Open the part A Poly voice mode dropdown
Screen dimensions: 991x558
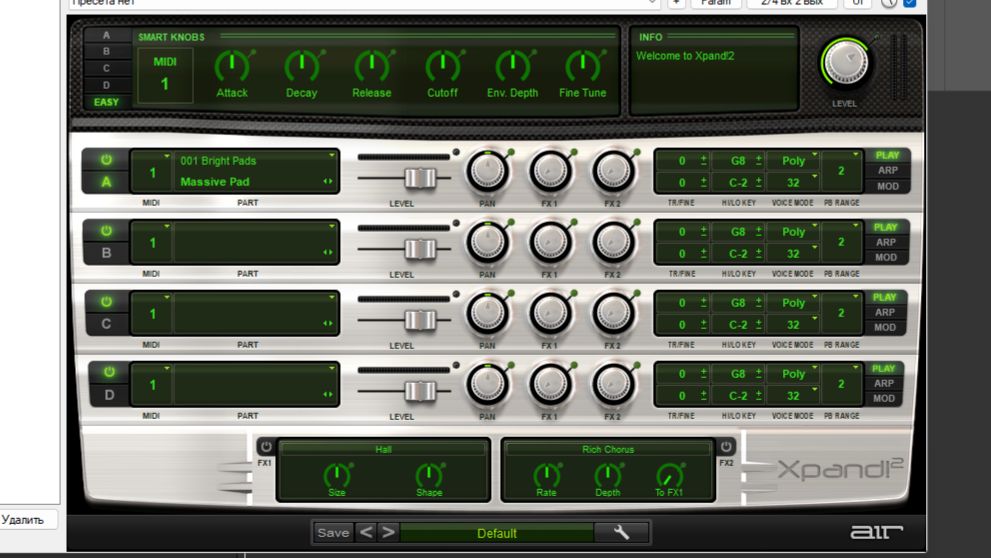coord(815,155)
